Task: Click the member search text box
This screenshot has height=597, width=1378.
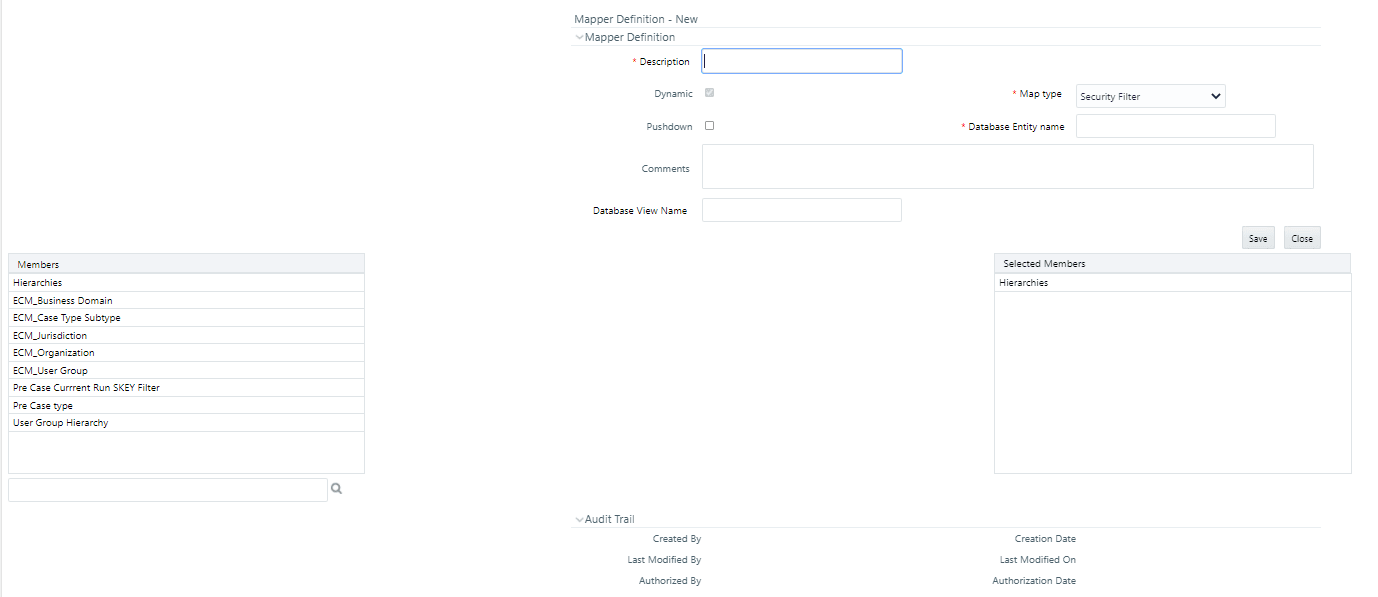Action: coord(165,489)
